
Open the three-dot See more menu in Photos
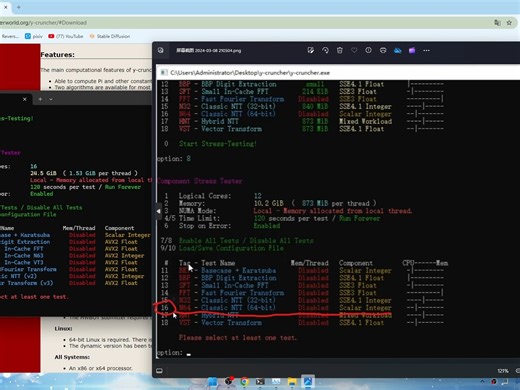pyautogui.click(x=426, y=50)
